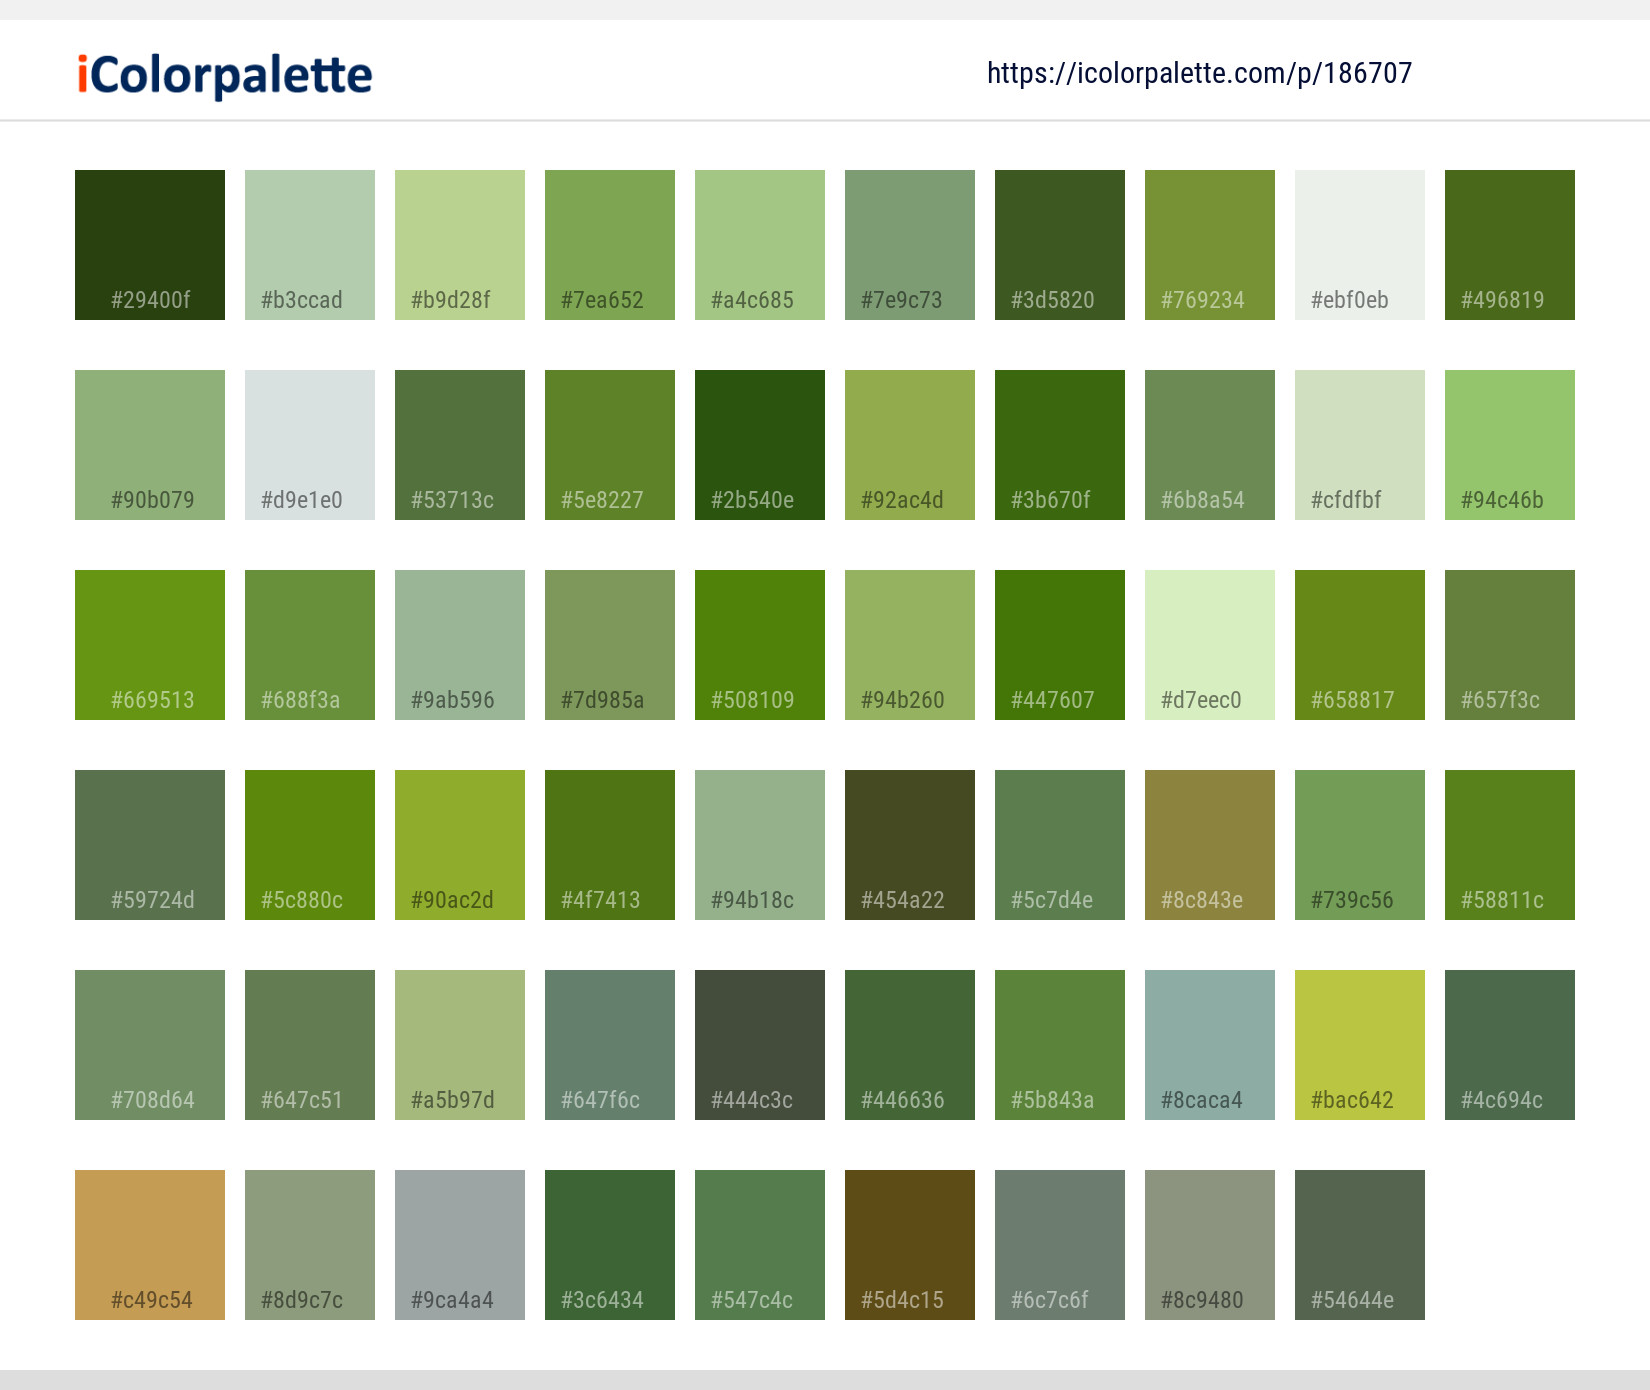Choose the olive #769234 swatch

(x=1210, y=245)
